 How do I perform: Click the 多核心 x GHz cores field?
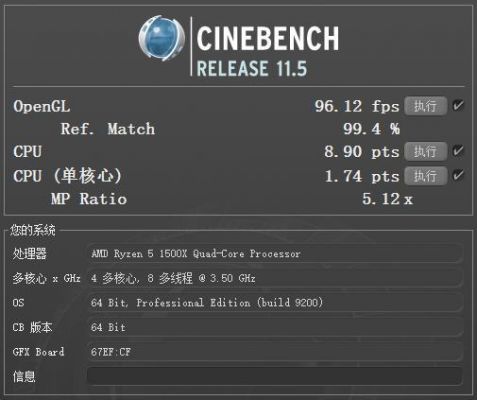pyautogui.click(x=275, y=278)
